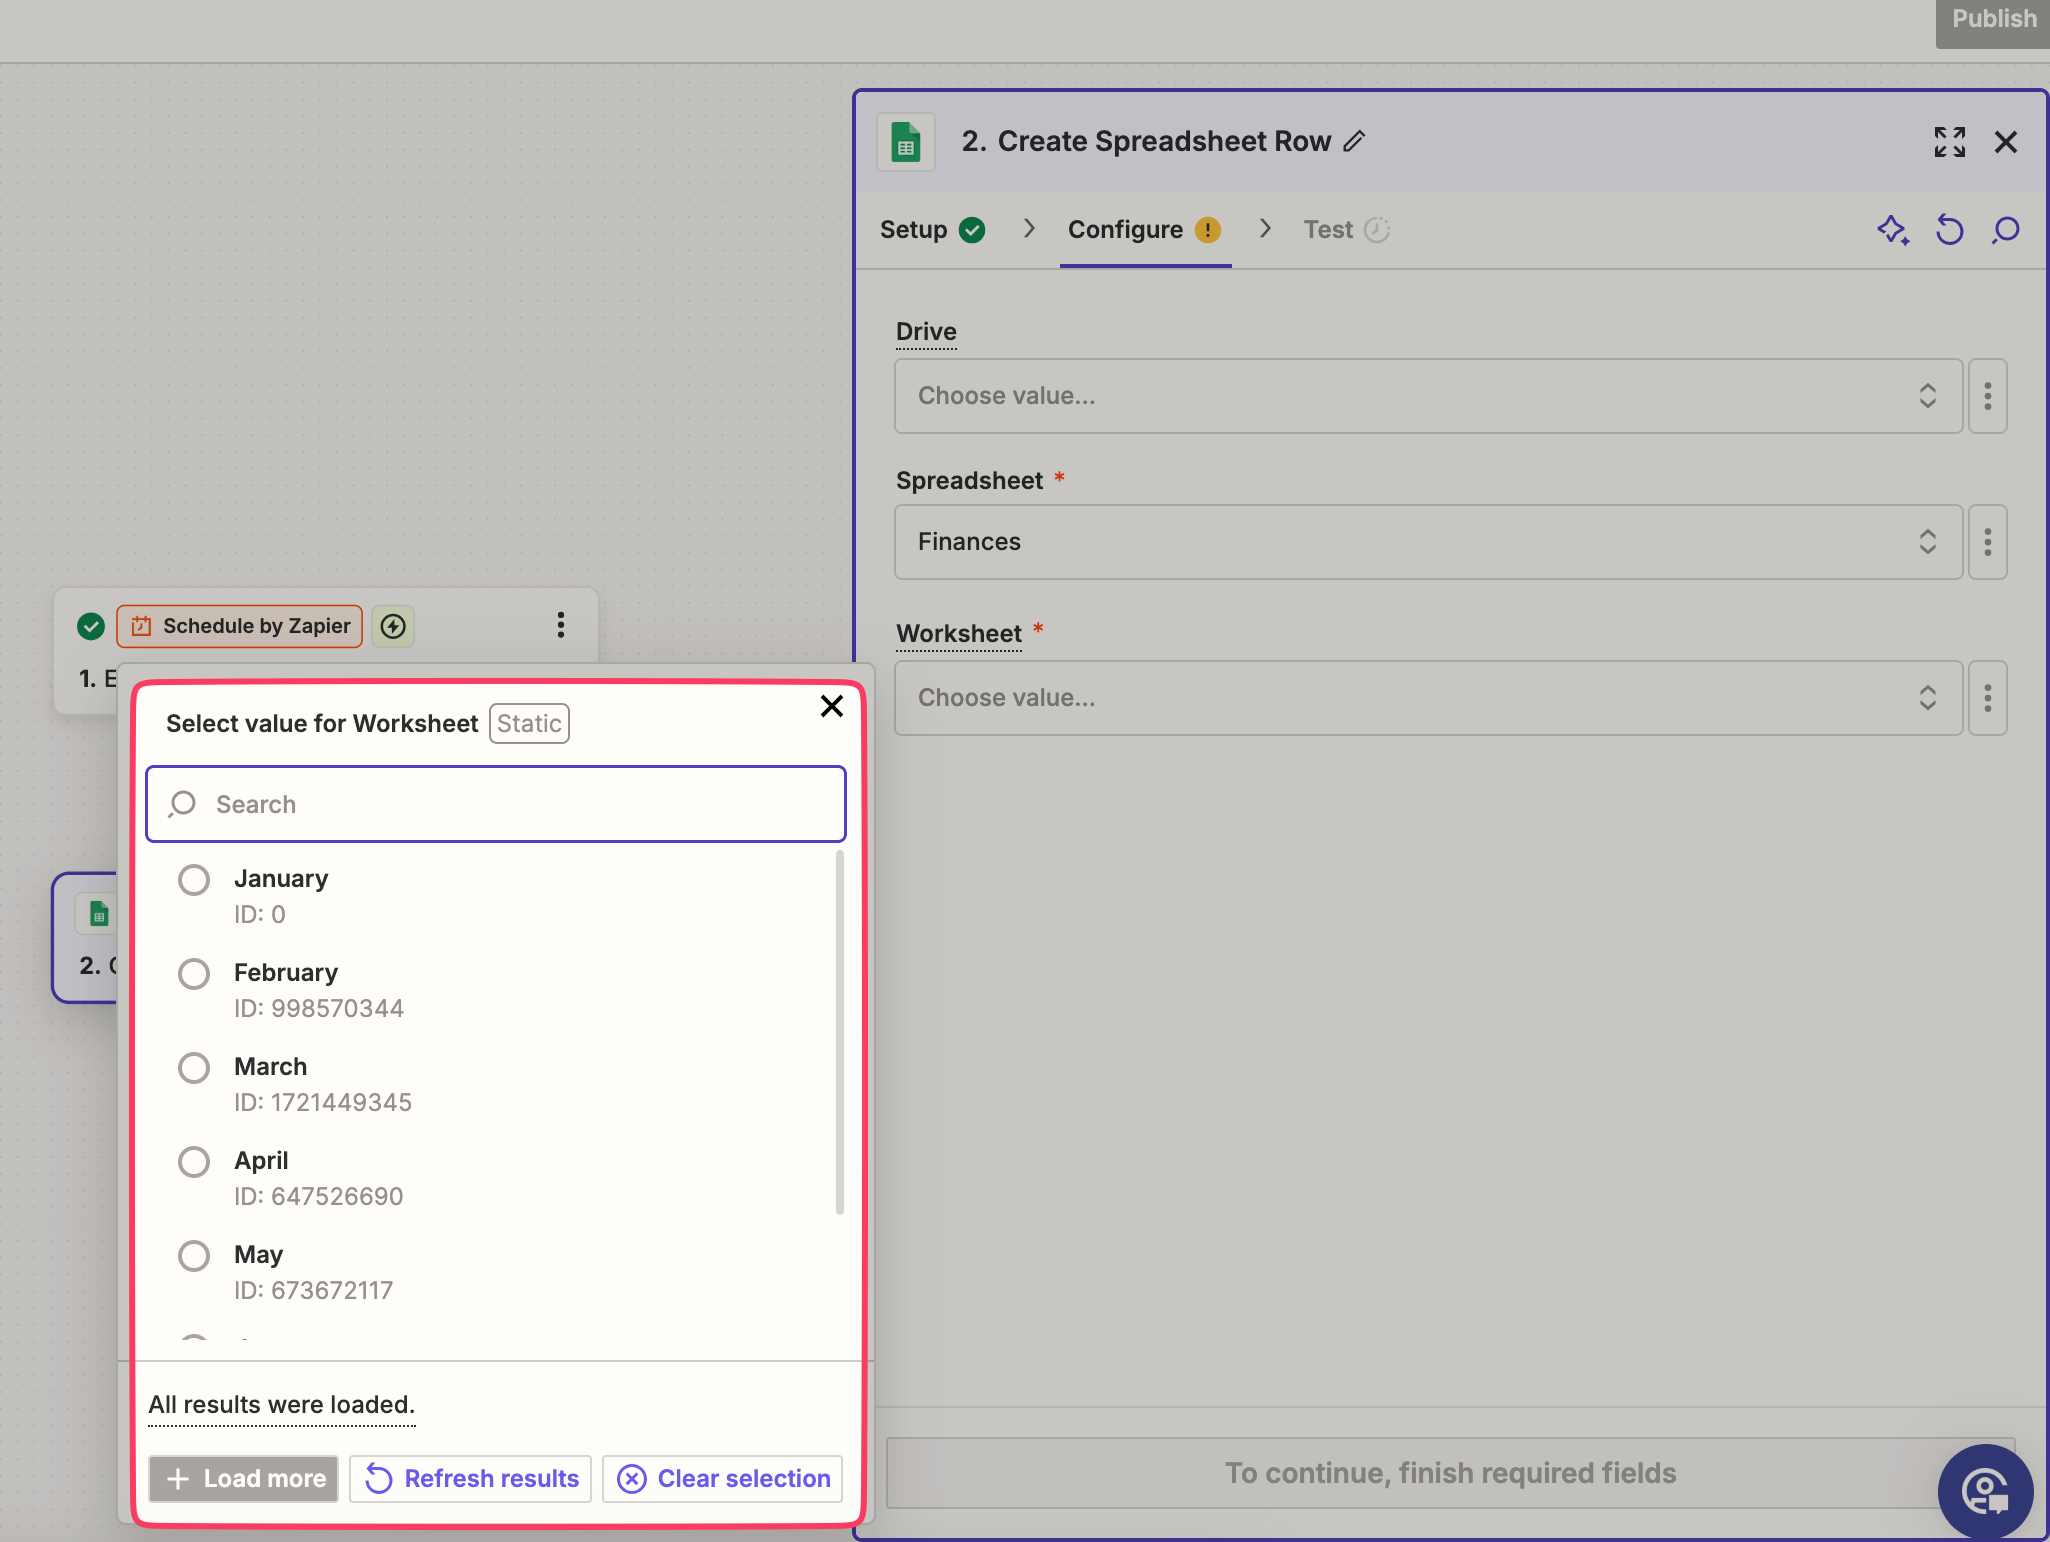This screenshot has height=1542, width=2050.
Task: Click the green checkmark on the Schedule step
Action: point(91,626)
